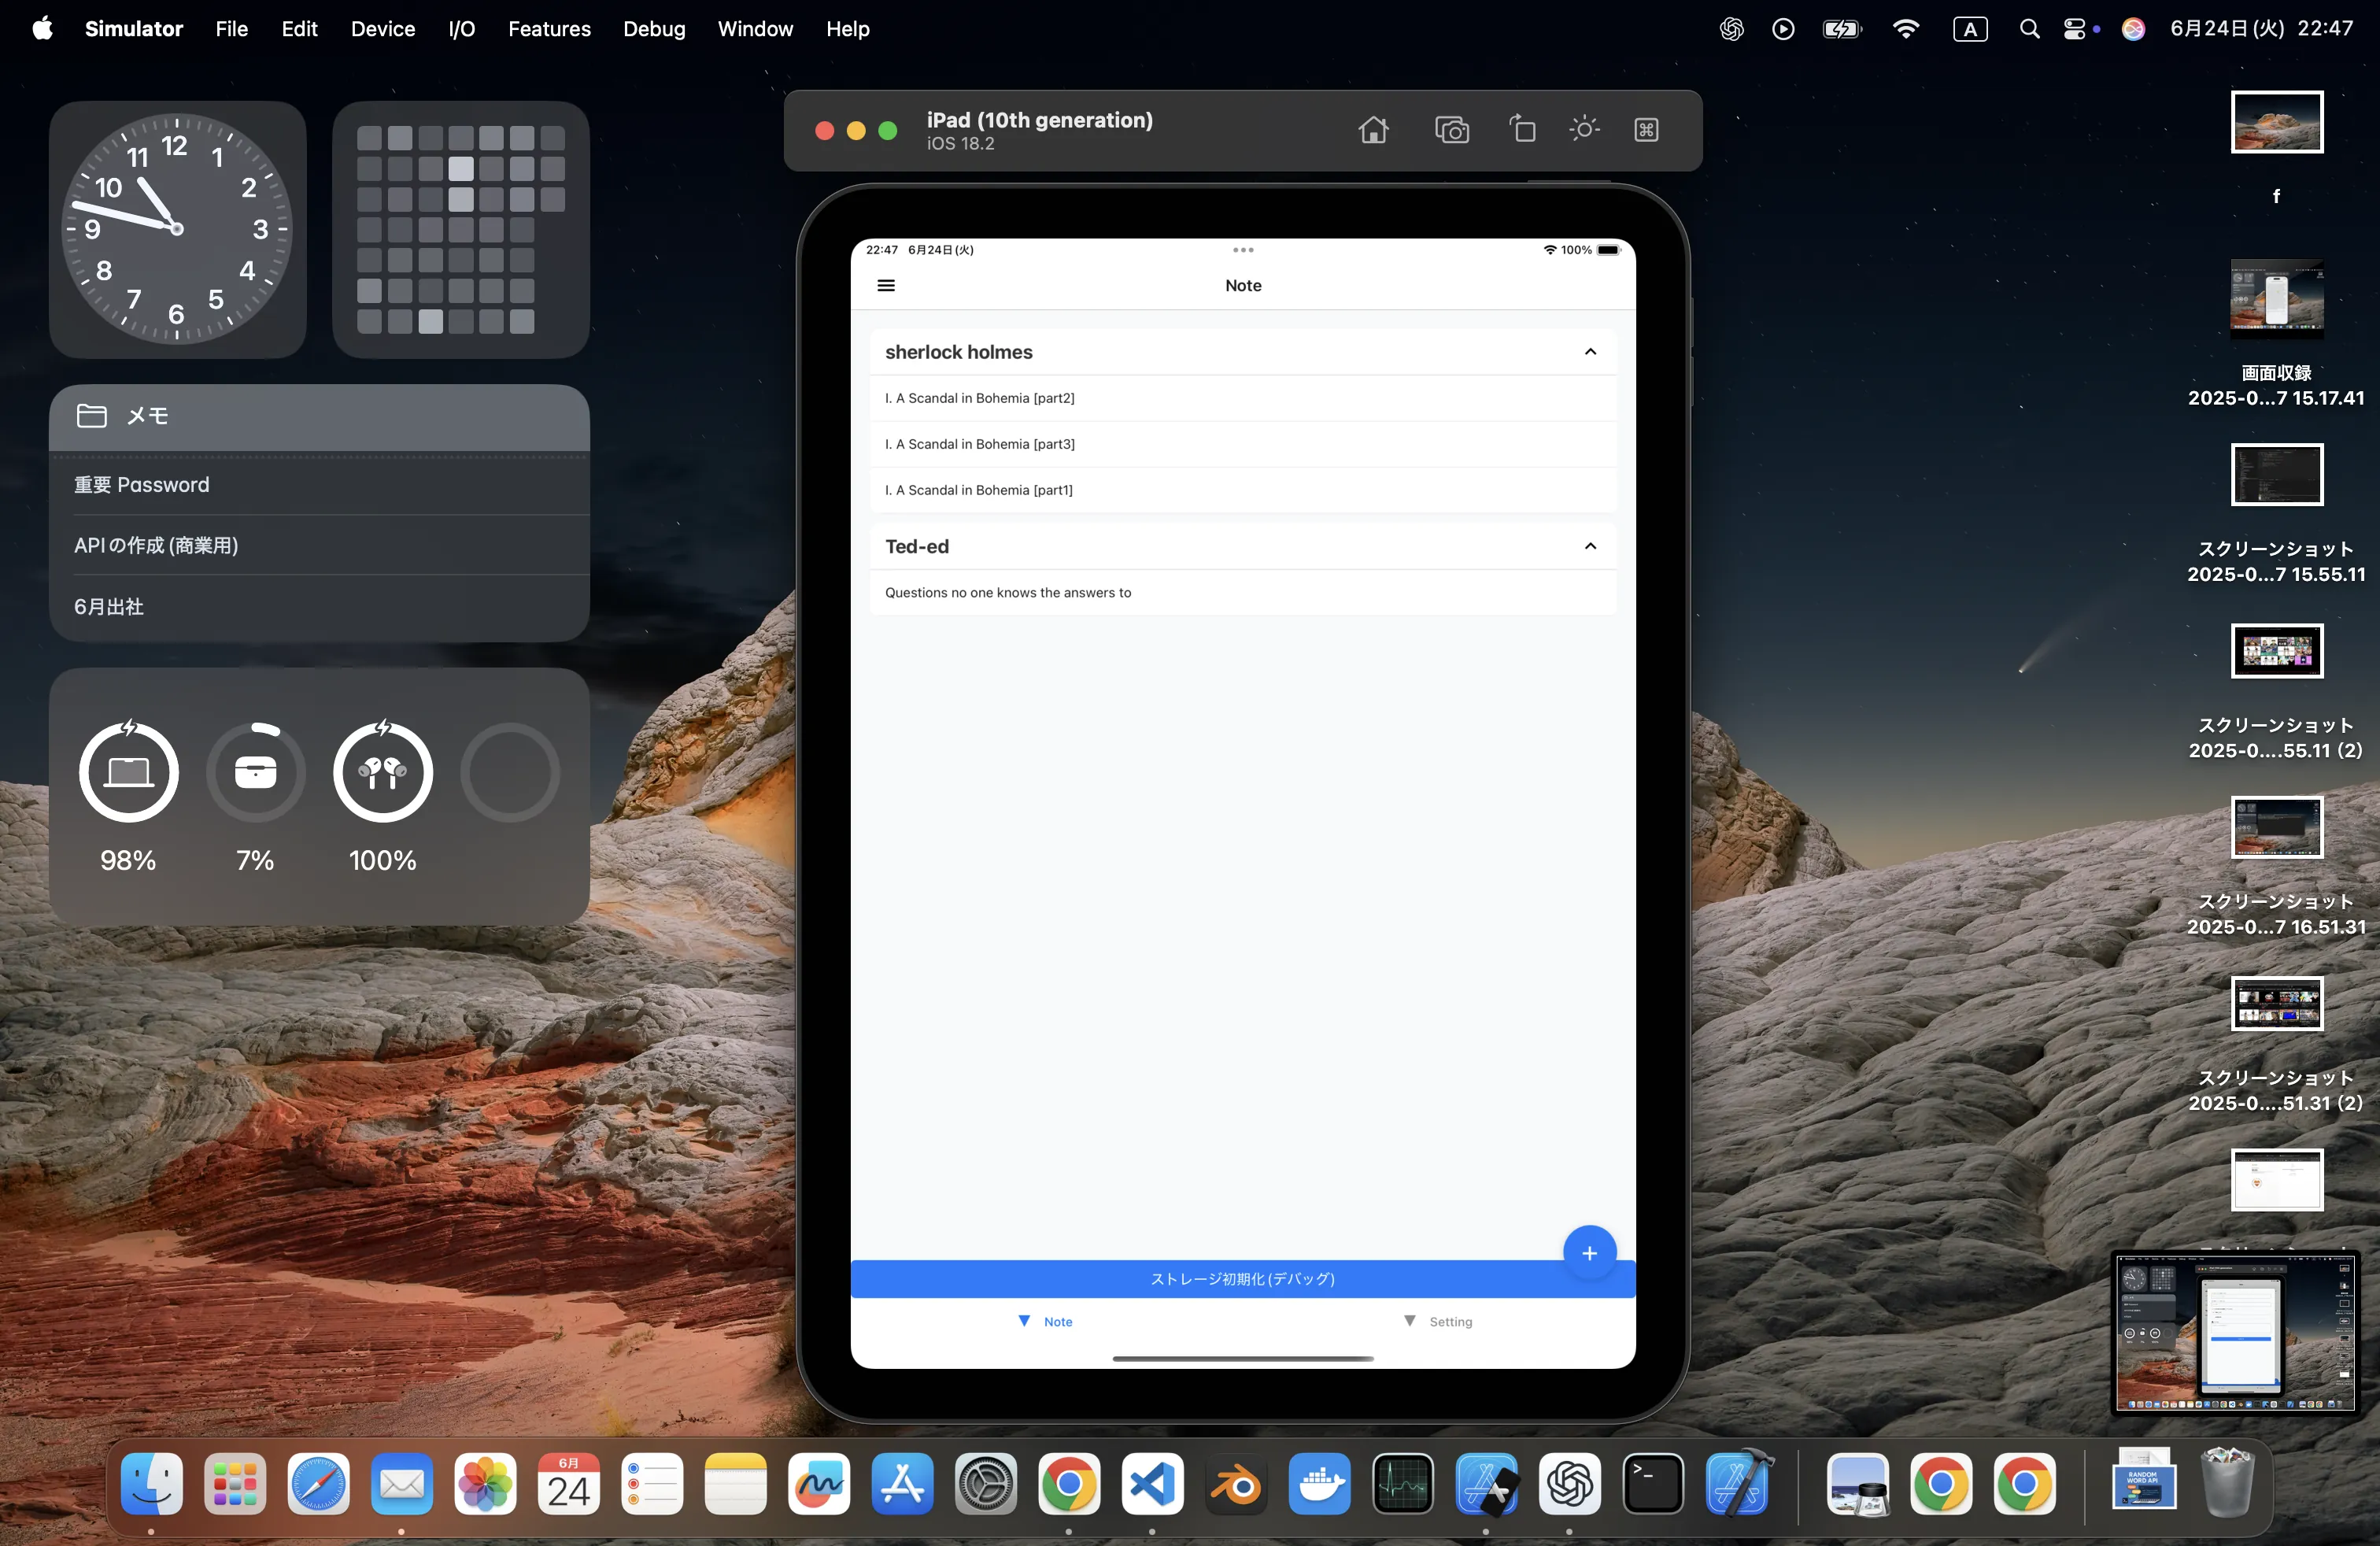Open the Features menu
Screen dimensions: 2380x1546
(549, 29)
